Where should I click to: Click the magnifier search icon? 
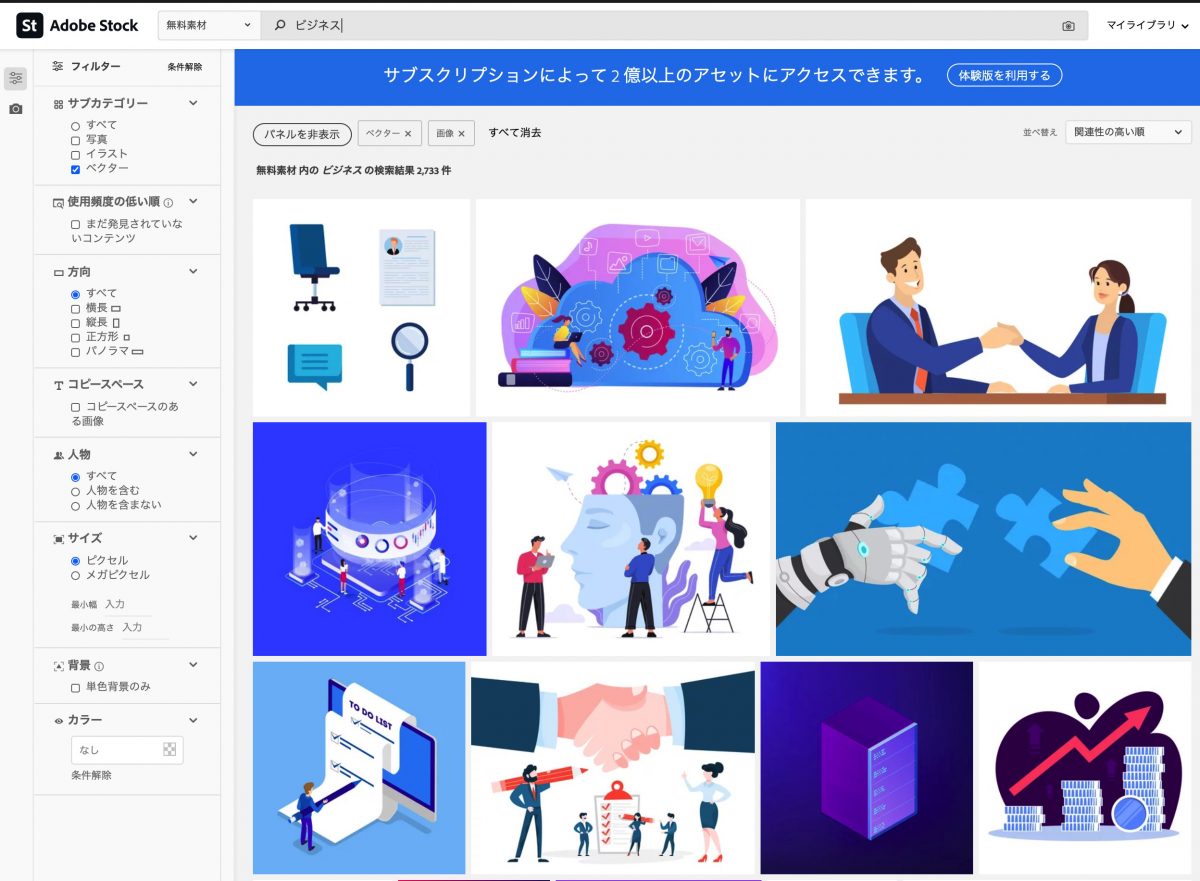(280, 26)
